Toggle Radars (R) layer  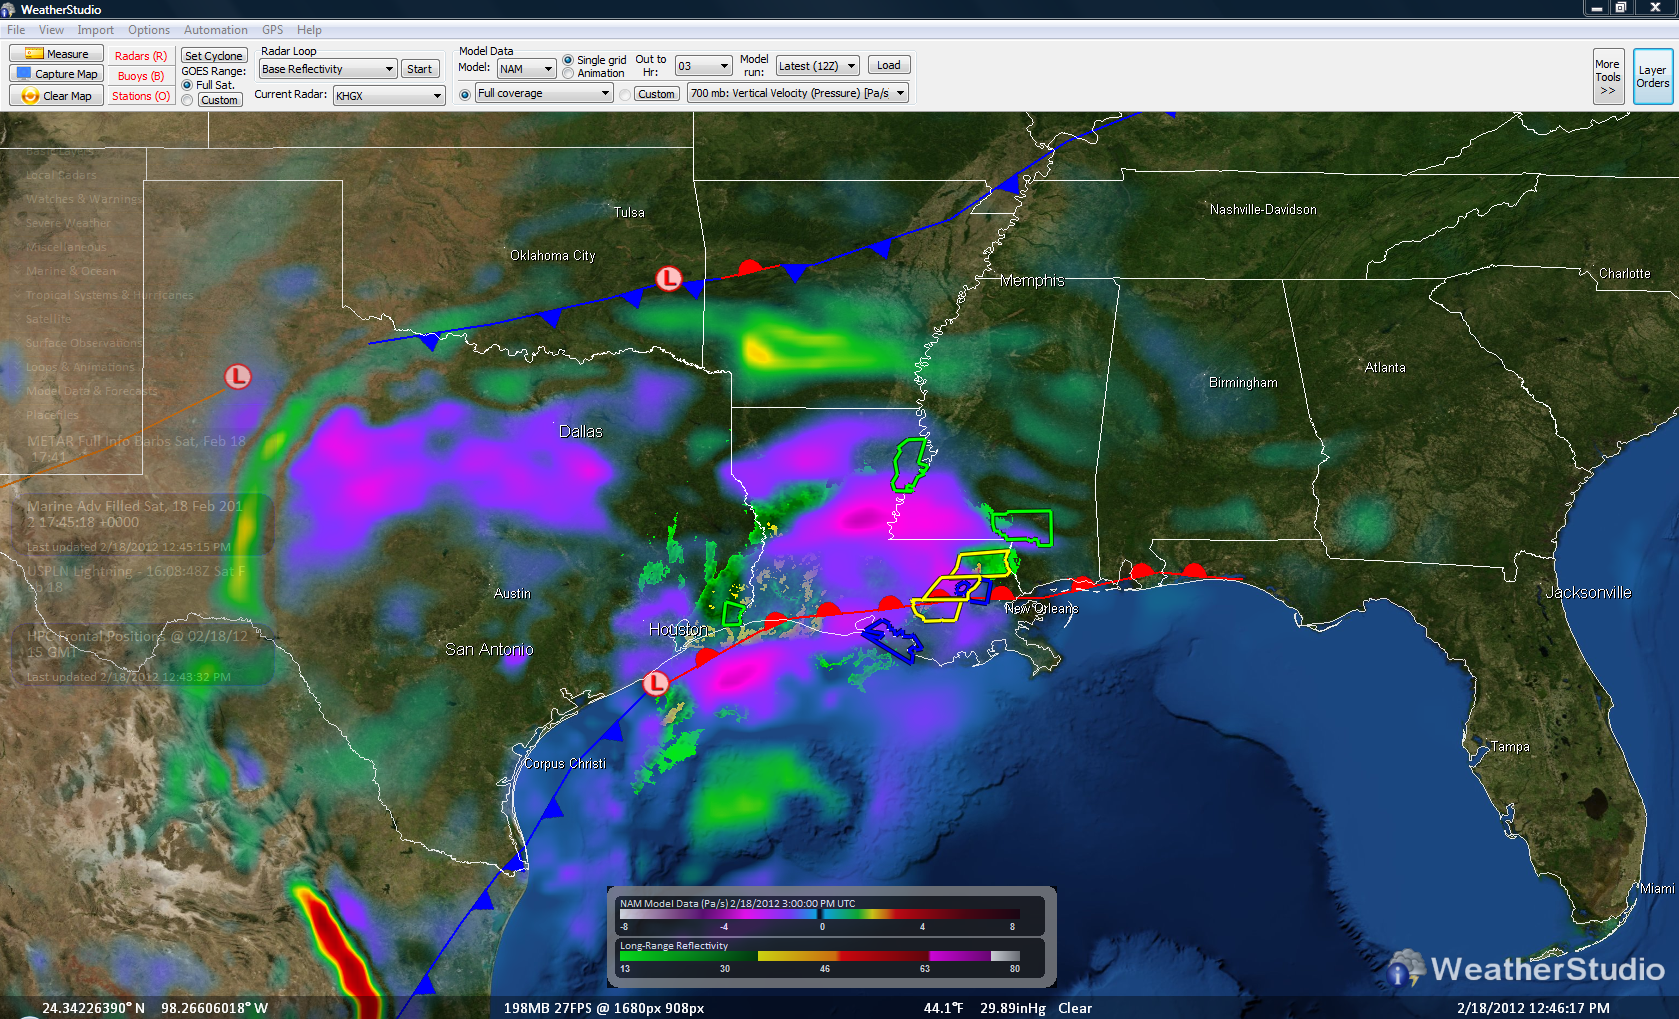point(140,55)
